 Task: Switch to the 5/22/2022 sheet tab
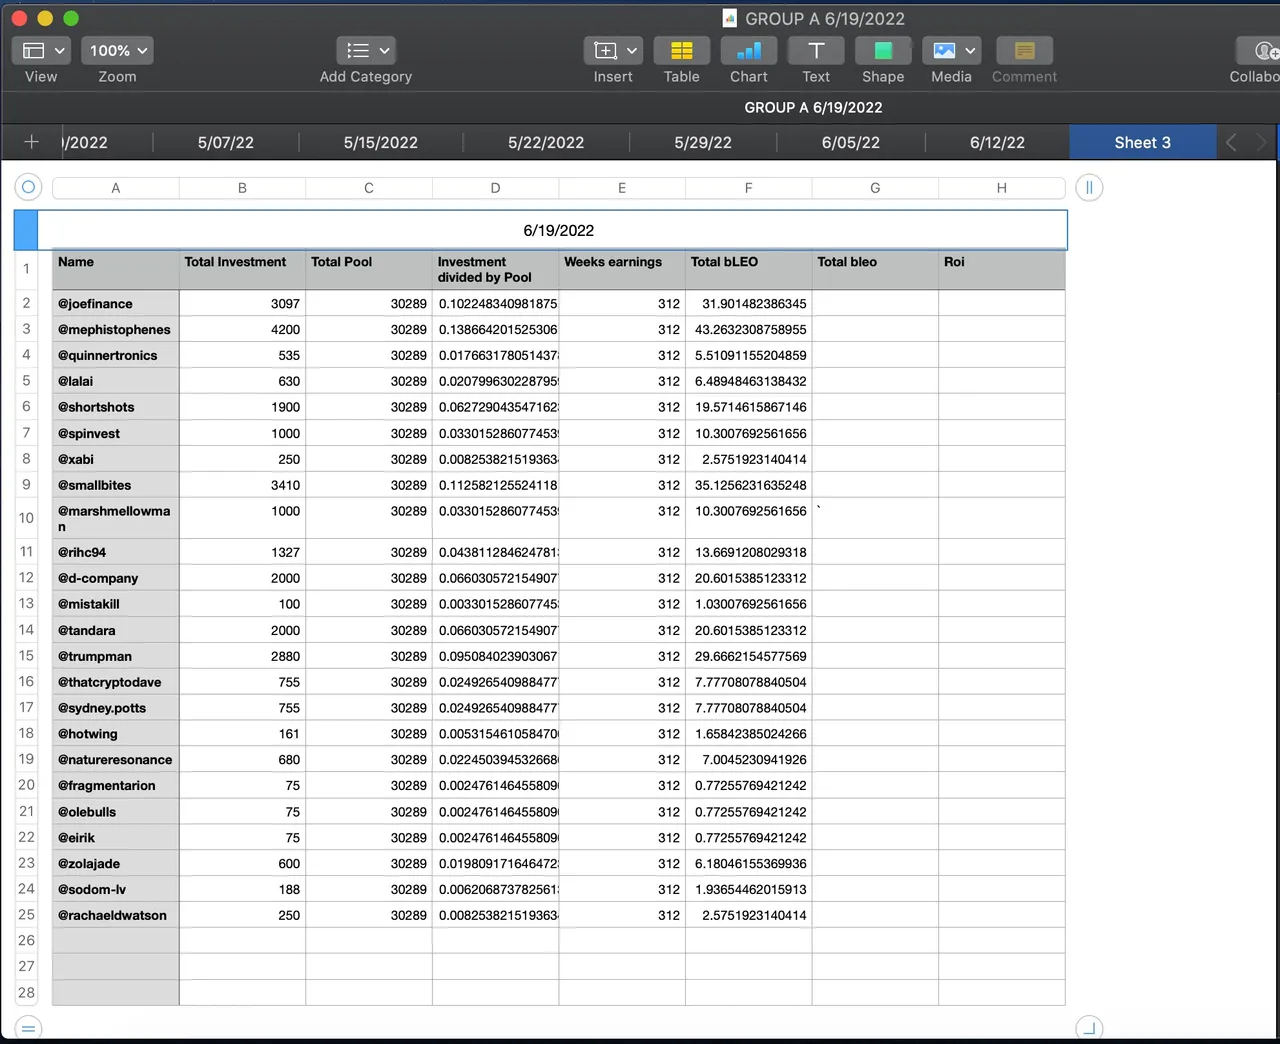click(x=546, y=142)
